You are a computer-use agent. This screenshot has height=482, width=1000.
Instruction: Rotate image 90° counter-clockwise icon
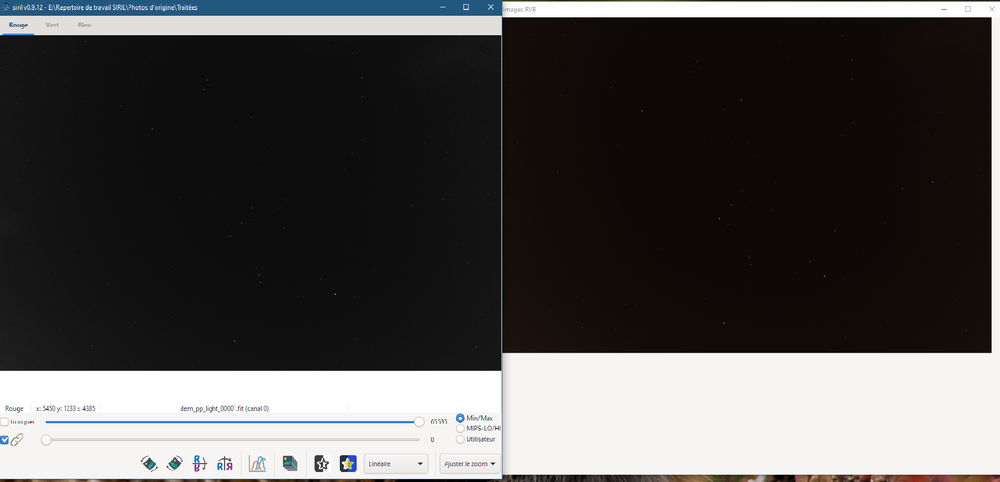(x=149, y=464)
